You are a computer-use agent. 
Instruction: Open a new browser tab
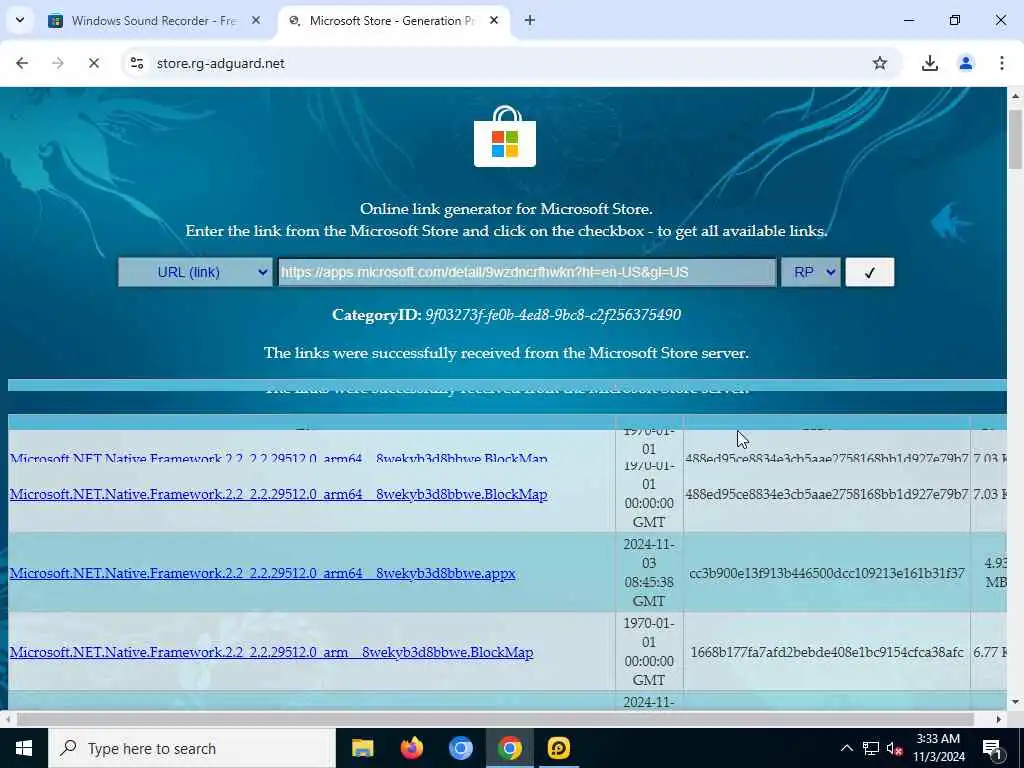[530, 20]
